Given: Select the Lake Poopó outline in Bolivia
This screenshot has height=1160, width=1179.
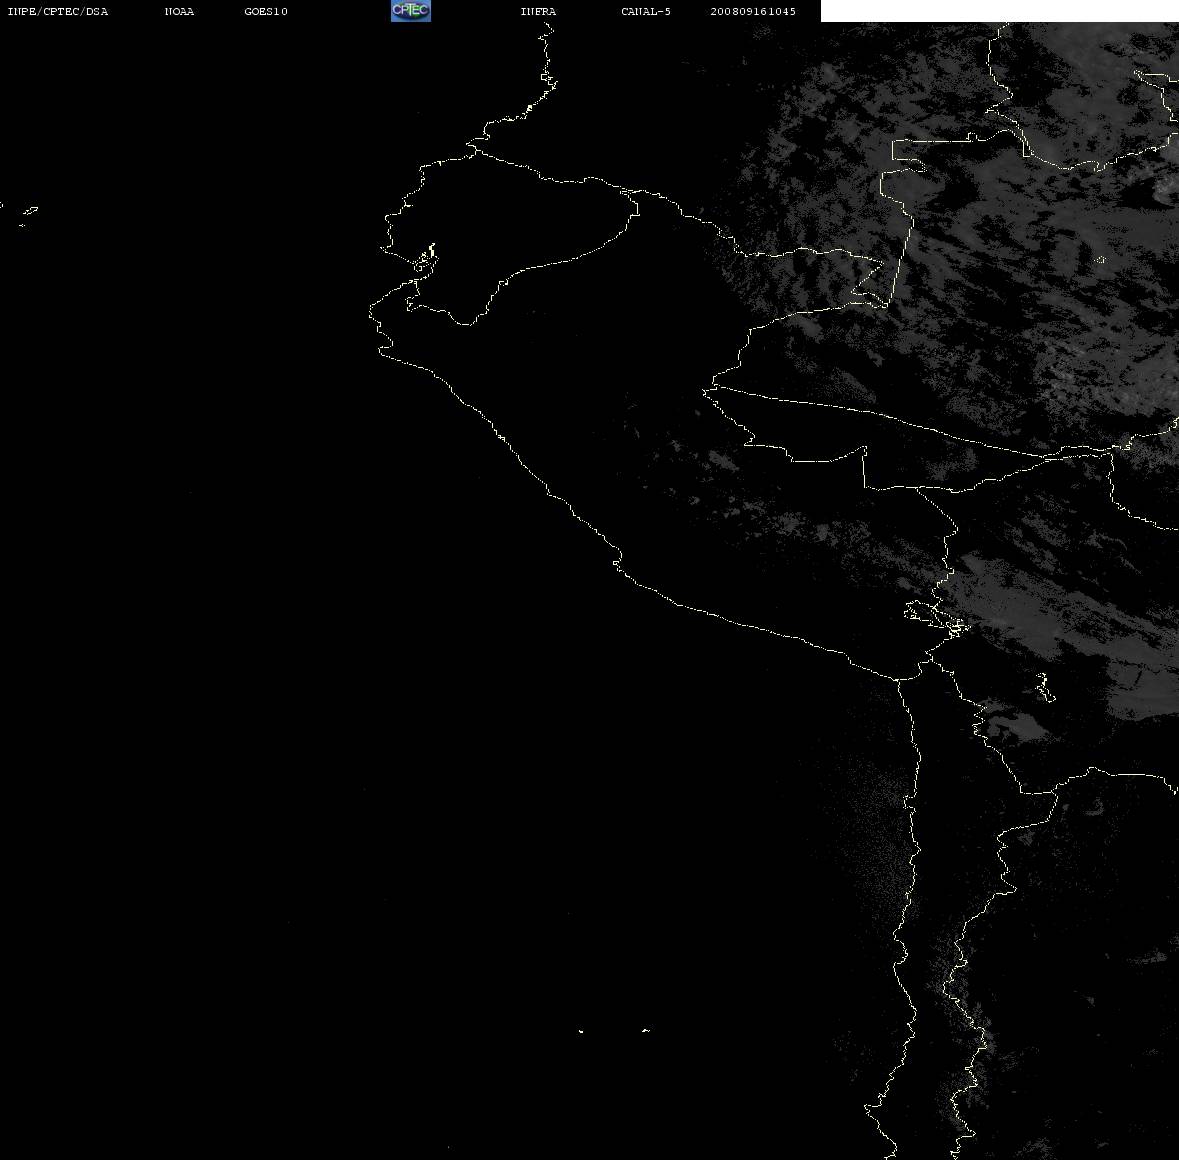Looking at the screenshot, I should 1045,687.
